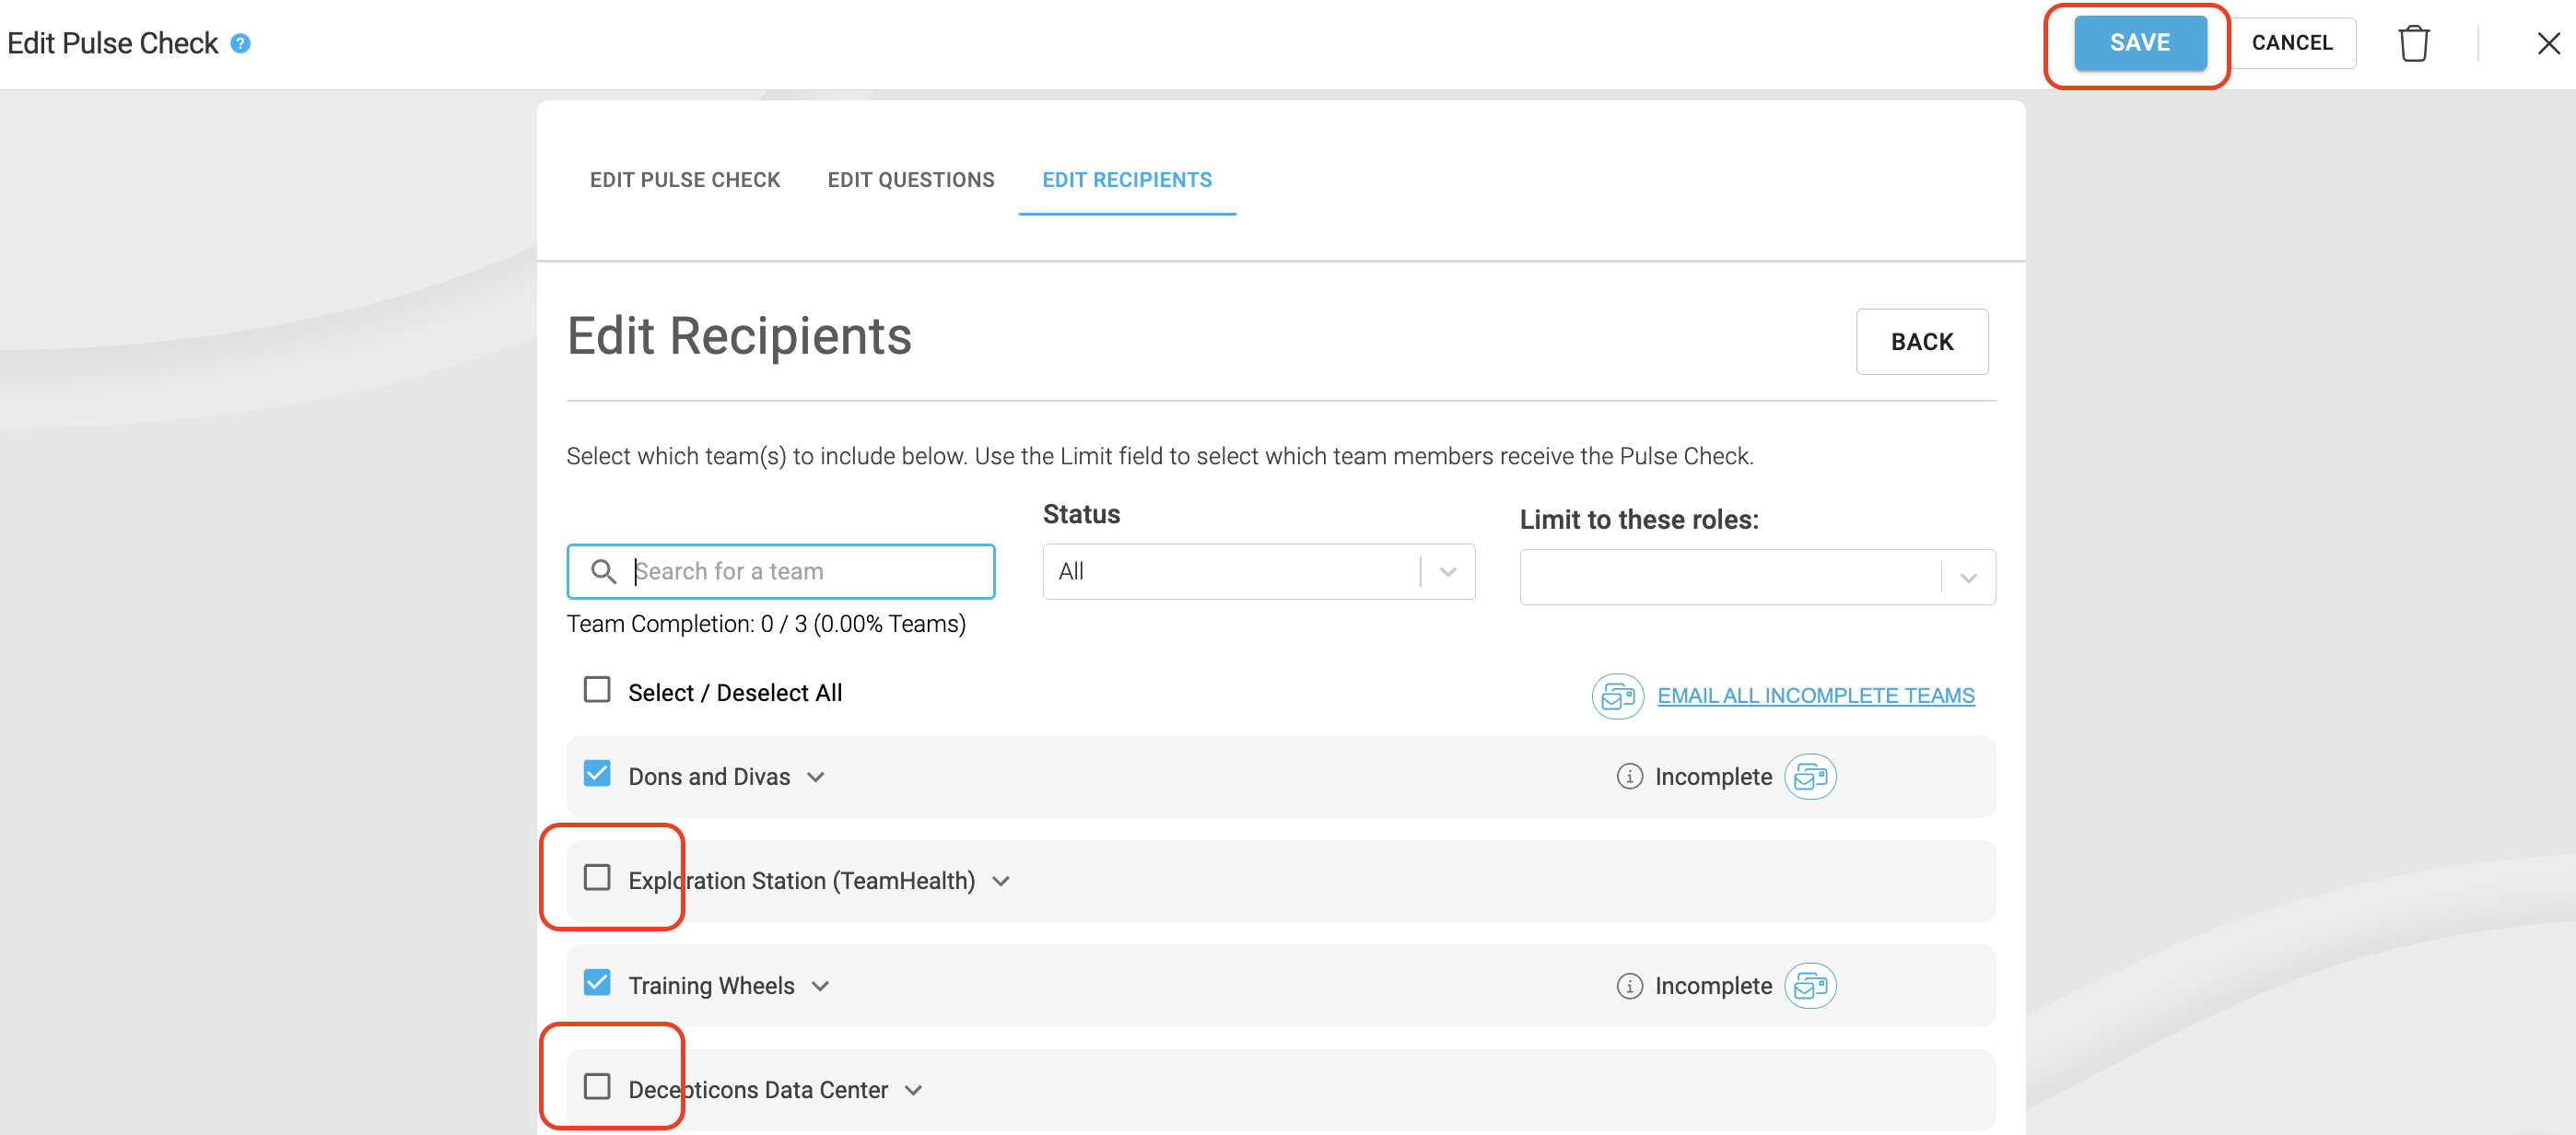Image resolution: width=2576 pixels, height=1135 pixels.
Task: Expand the Training Wheels team chevron
Action: click(x=821, y=987)
